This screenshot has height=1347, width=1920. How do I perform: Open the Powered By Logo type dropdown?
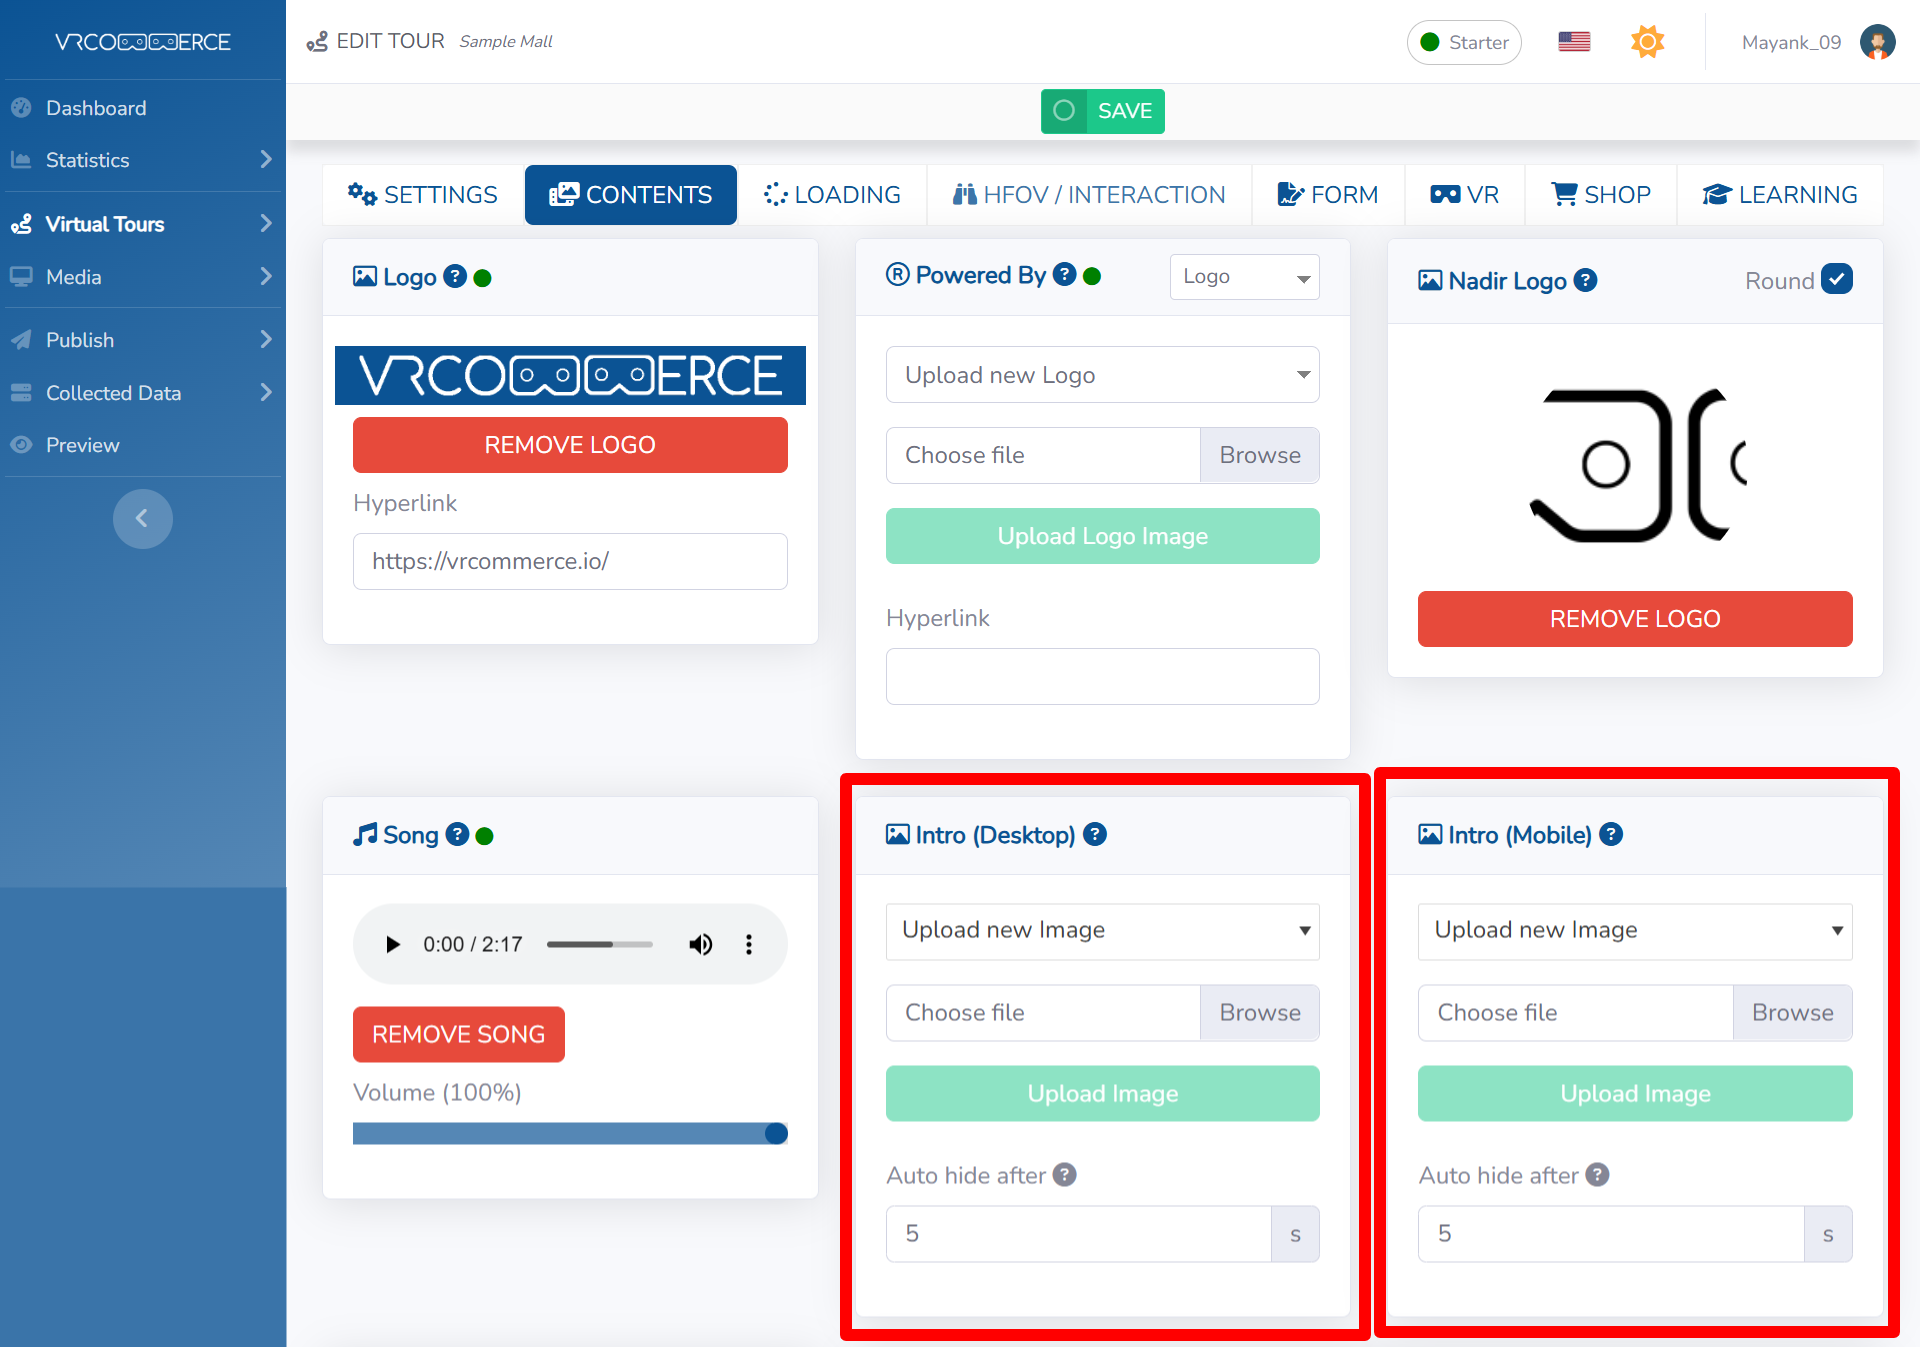1244,277
